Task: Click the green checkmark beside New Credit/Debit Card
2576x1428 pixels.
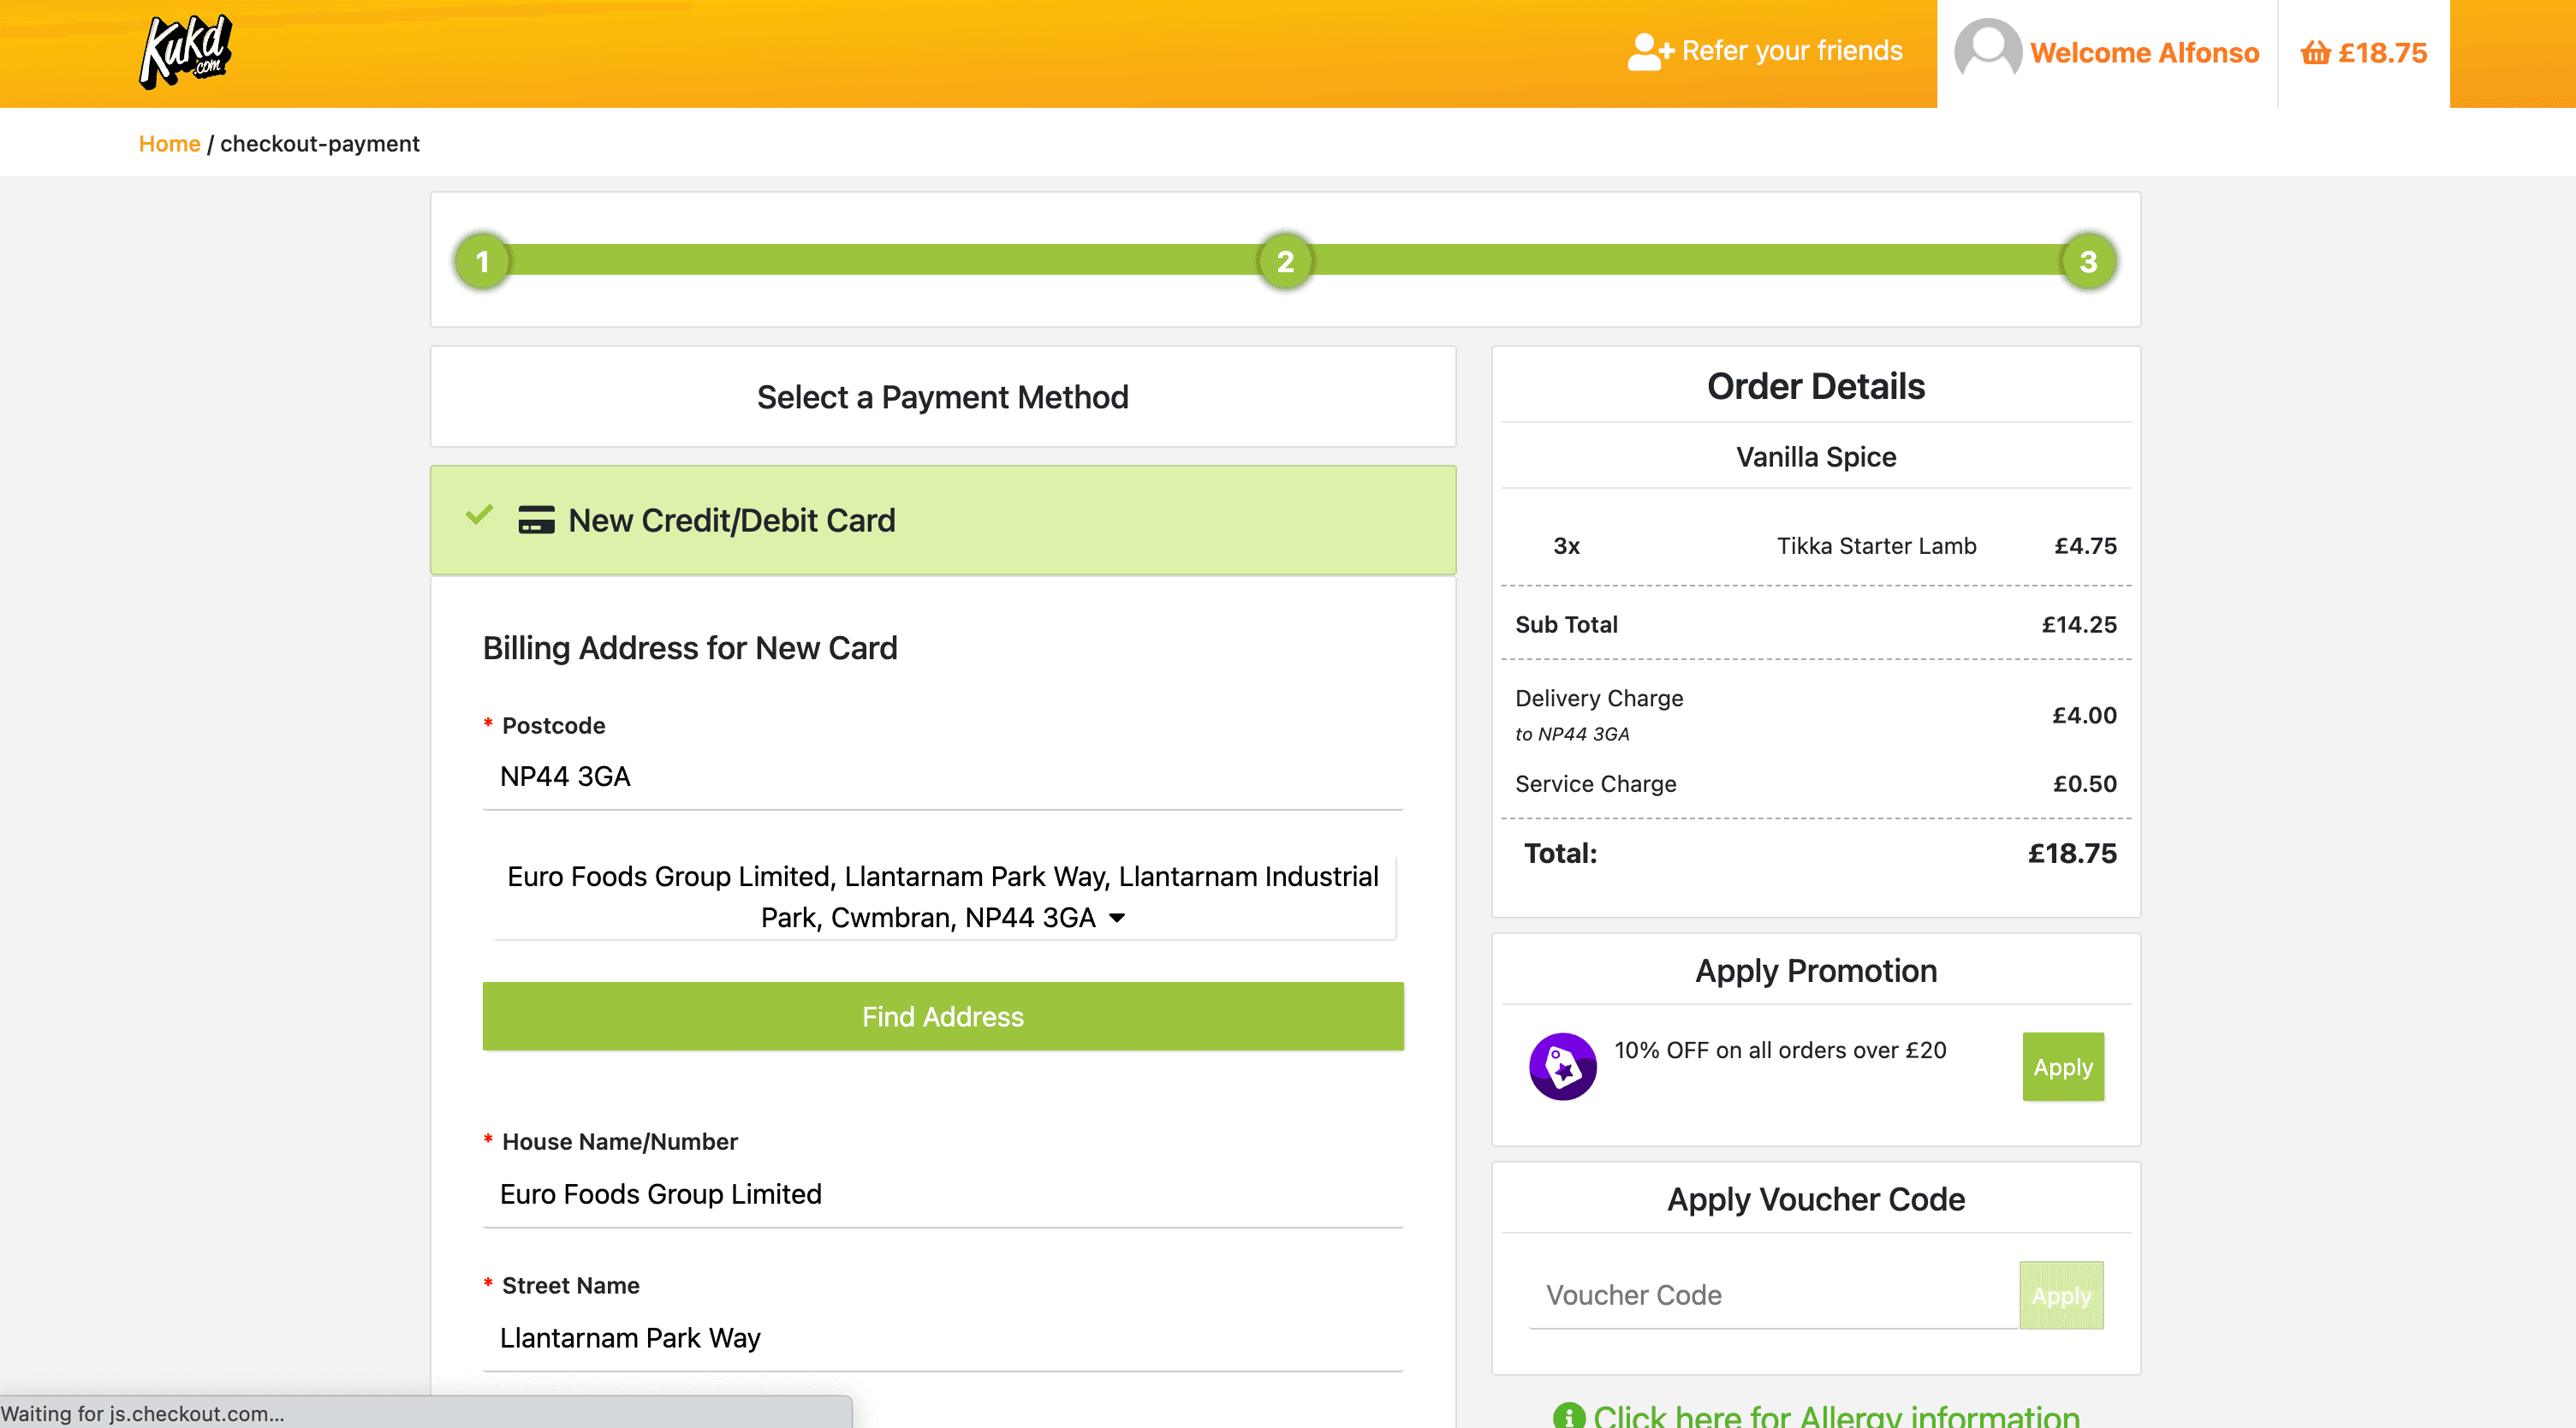Action: 479,515
